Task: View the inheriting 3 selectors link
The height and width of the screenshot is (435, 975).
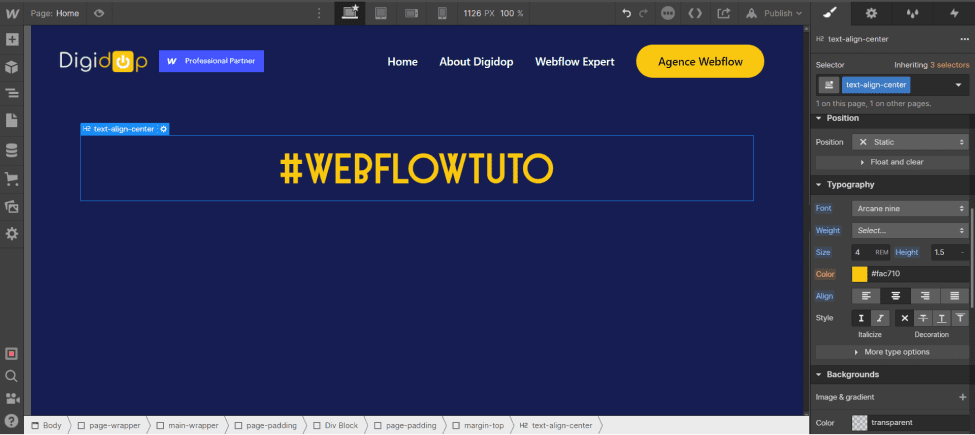Action: coord(949,65)
